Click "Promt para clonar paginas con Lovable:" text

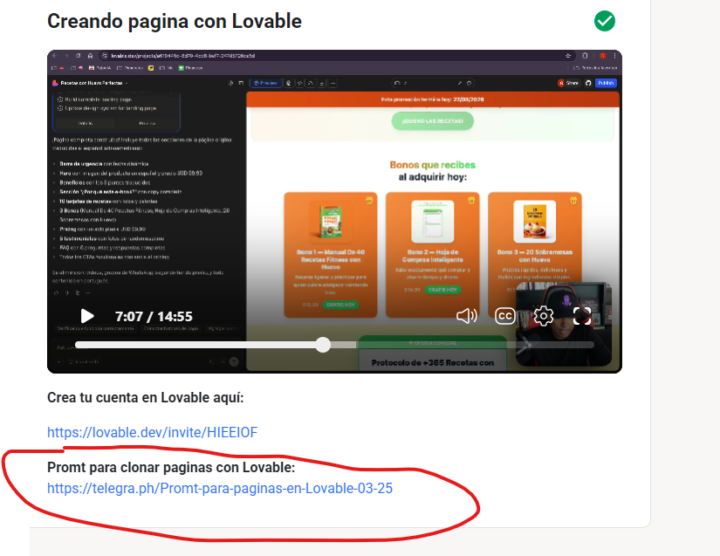pos(171,467)
